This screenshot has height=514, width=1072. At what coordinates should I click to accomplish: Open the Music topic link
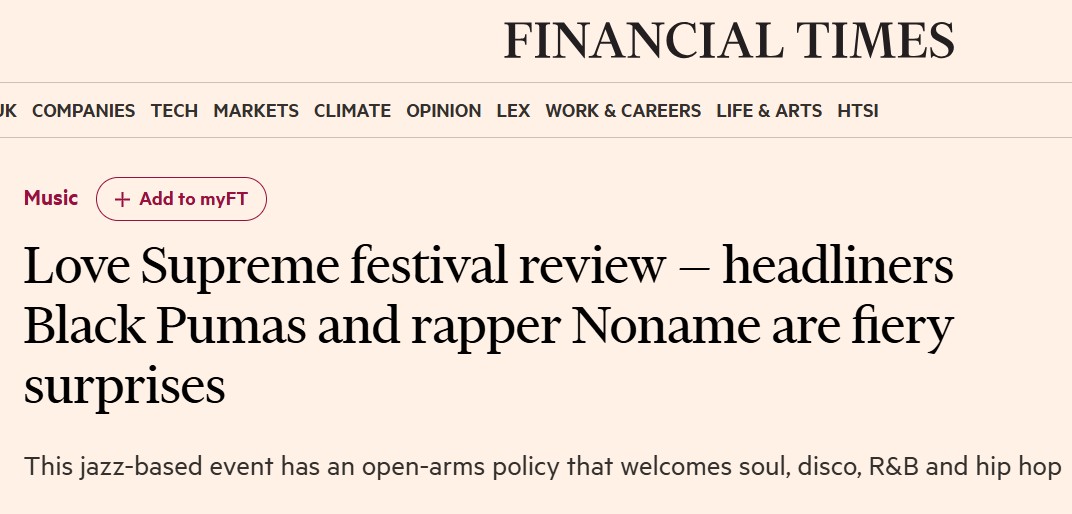(51, 198)
